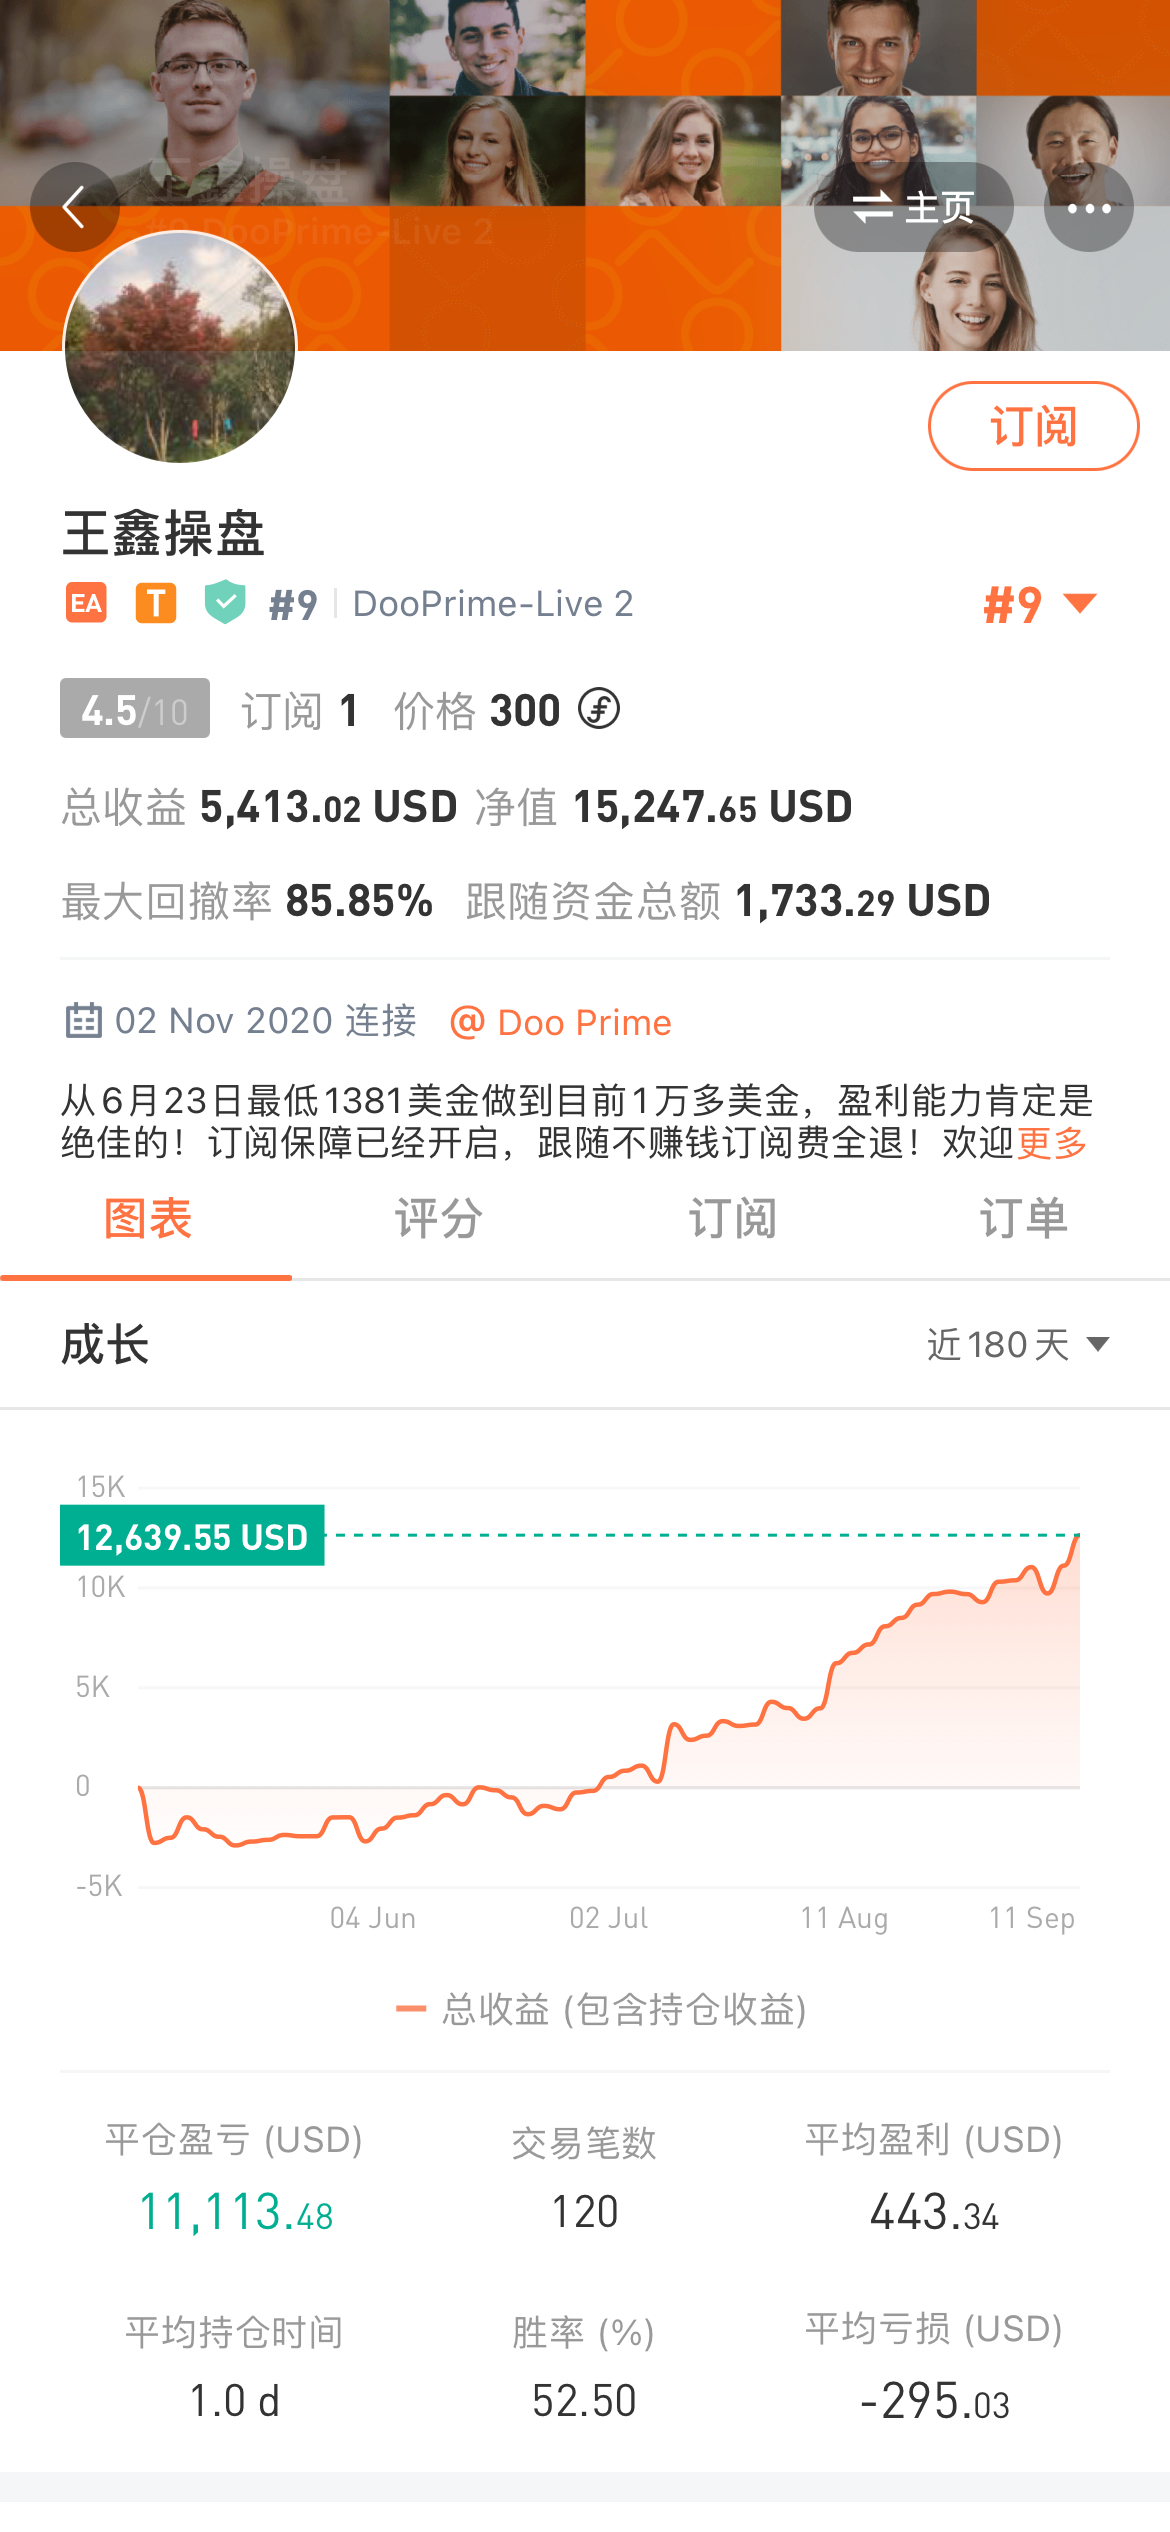
Task: Open the 近180天 period dropdown
Action: point(1018,1344)
